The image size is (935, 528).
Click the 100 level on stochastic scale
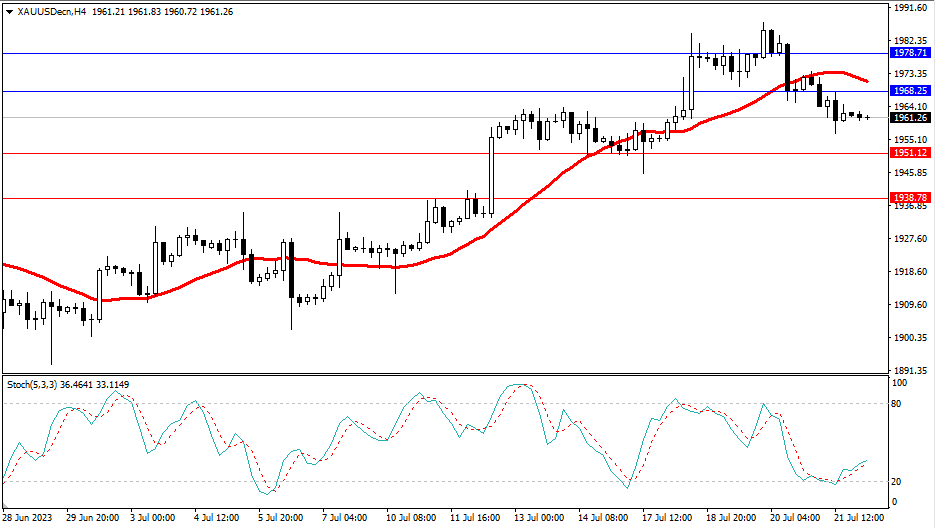coord(899,383)
